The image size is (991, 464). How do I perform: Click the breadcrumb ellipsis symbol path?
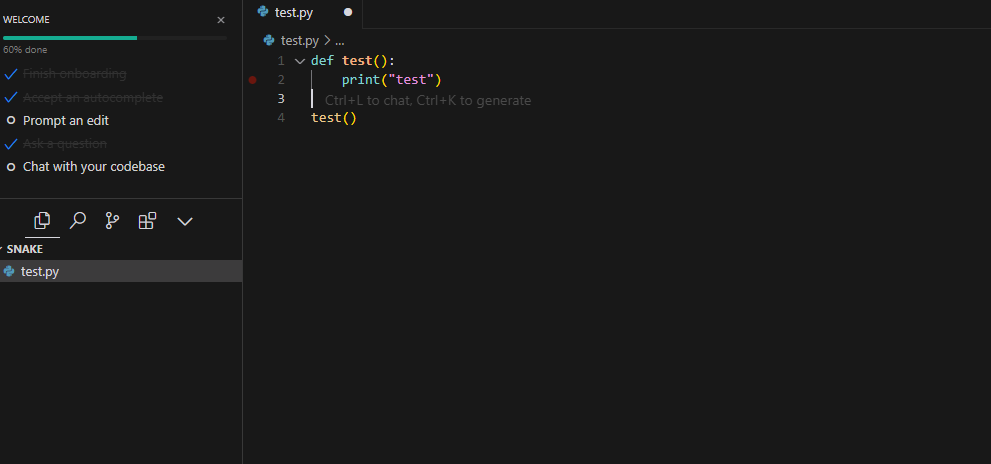click(340, 41)
